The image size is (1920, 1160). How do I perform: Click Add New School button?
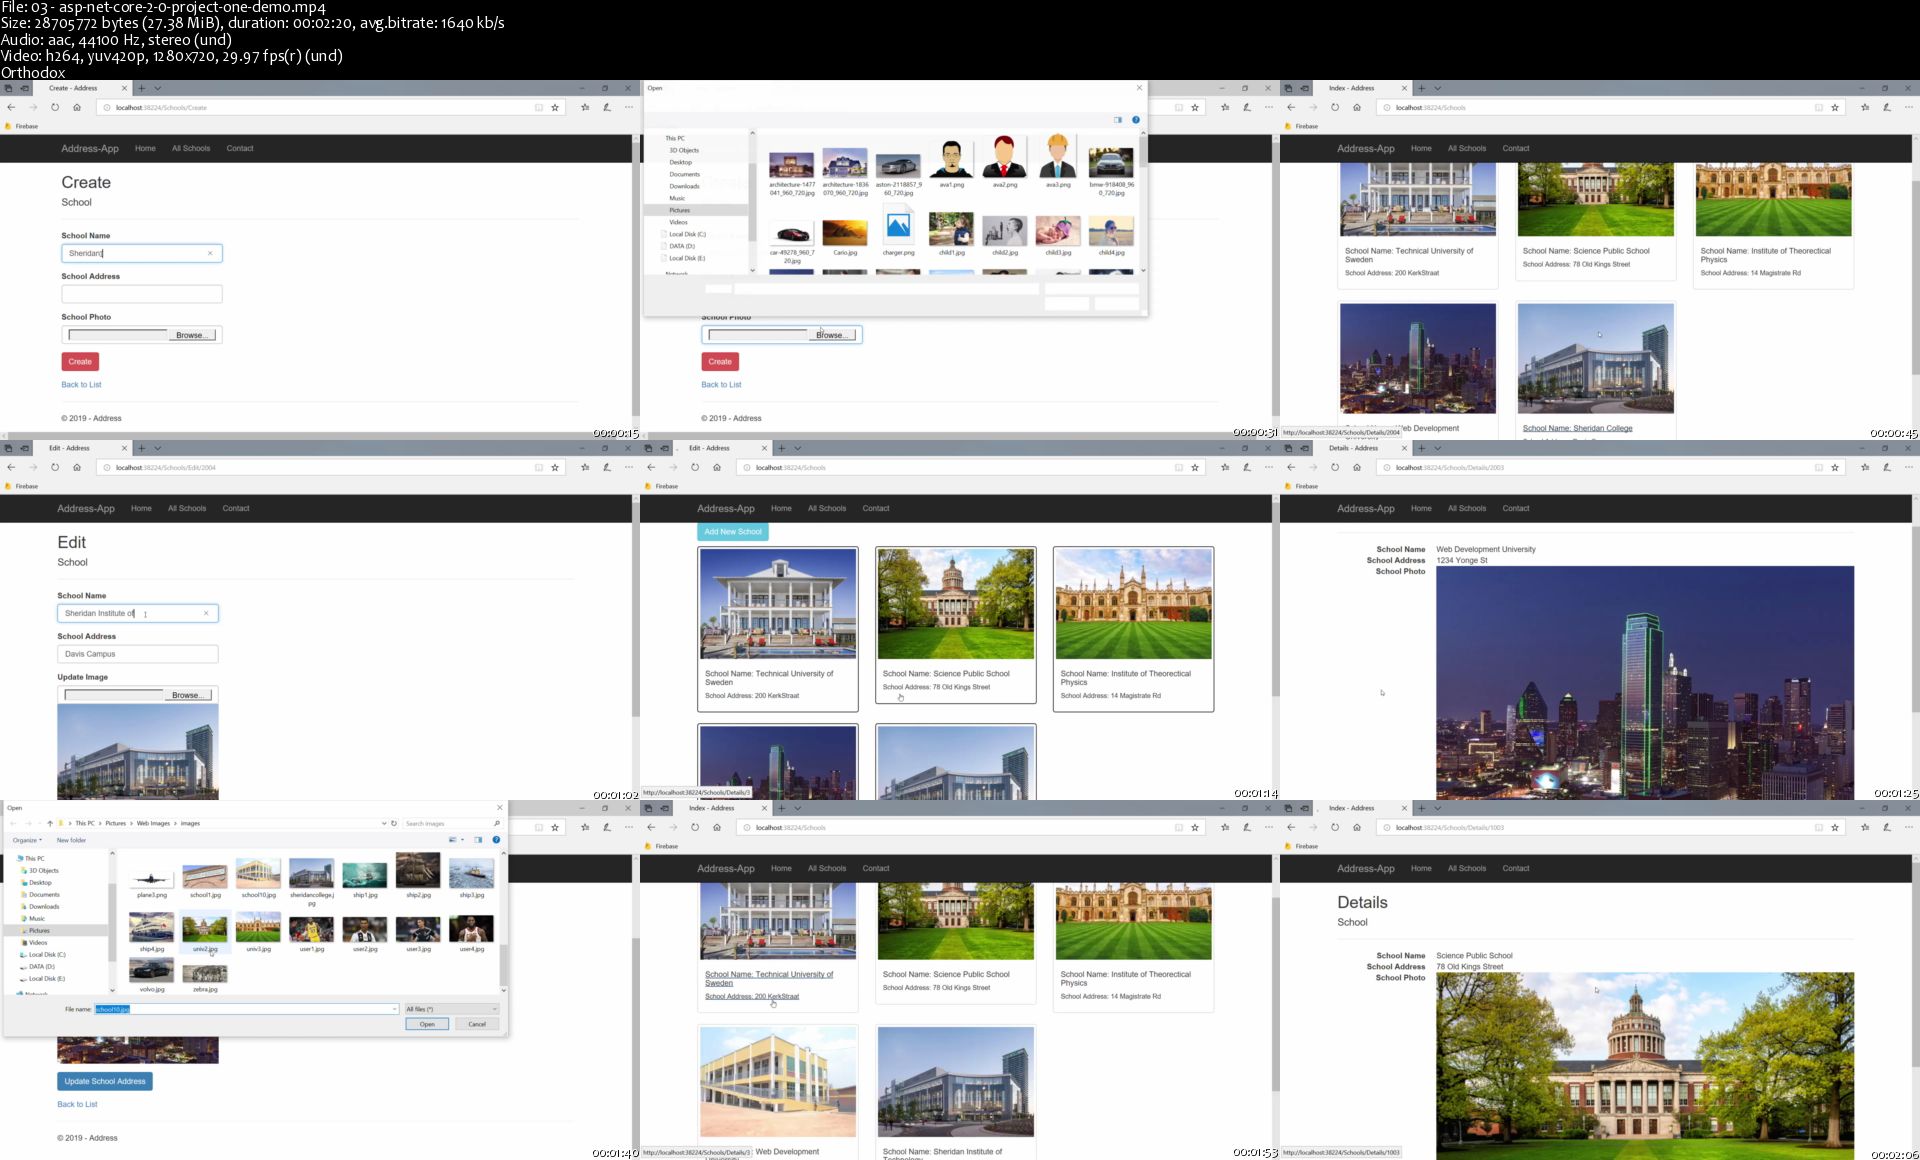(x=733, y=532)
